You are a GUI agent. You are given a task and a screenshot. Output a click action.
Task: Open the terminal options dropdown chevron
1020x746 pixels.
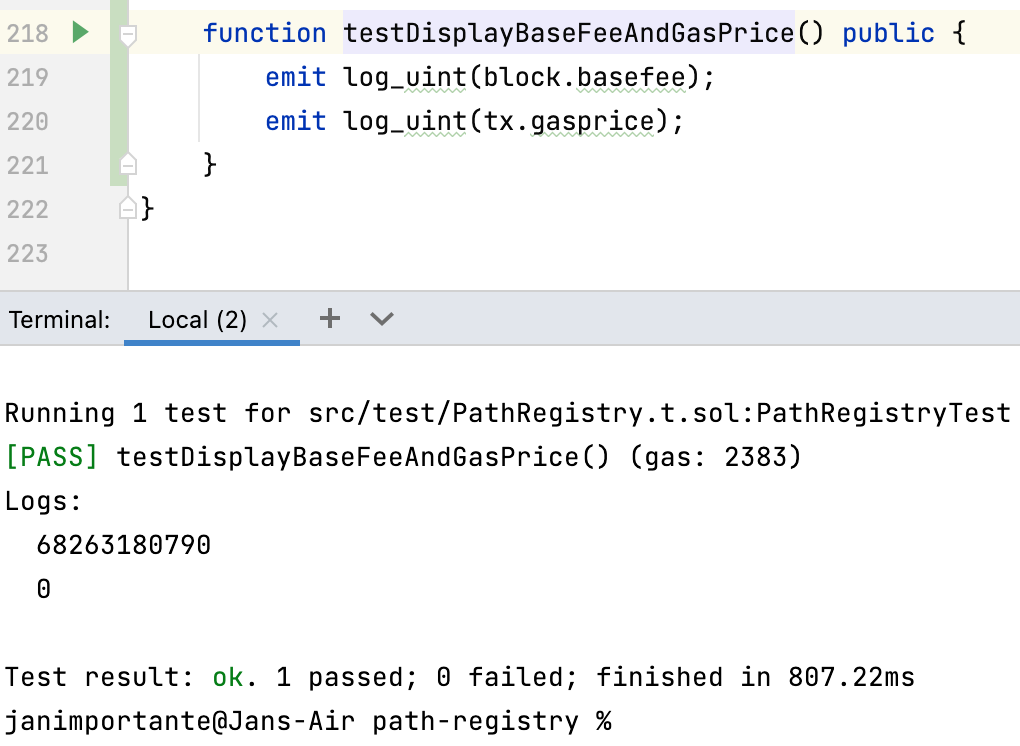pos(381,318)
